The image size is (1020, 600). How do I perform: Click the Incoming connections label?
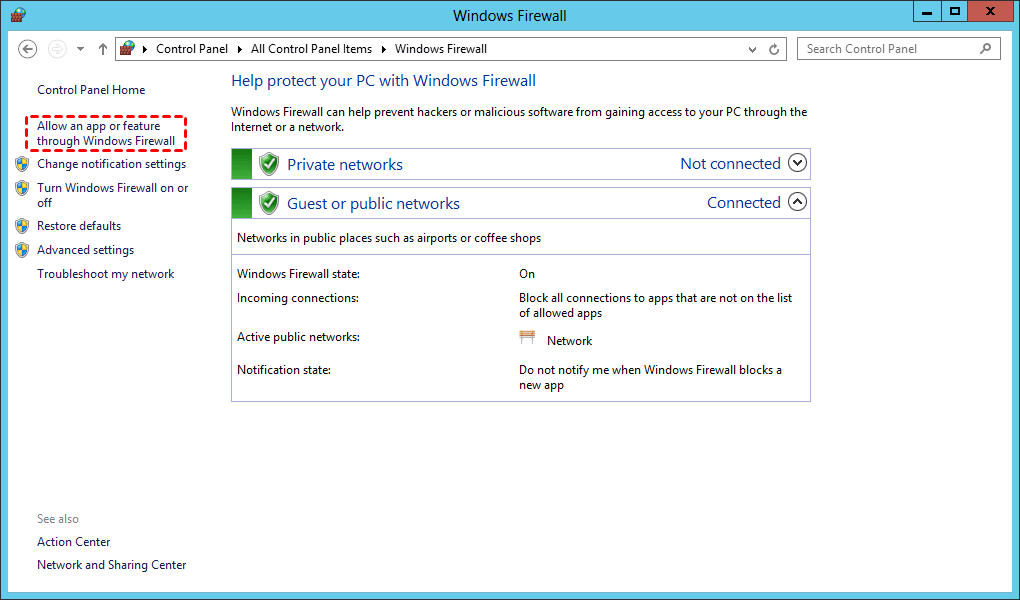(297, 298)
